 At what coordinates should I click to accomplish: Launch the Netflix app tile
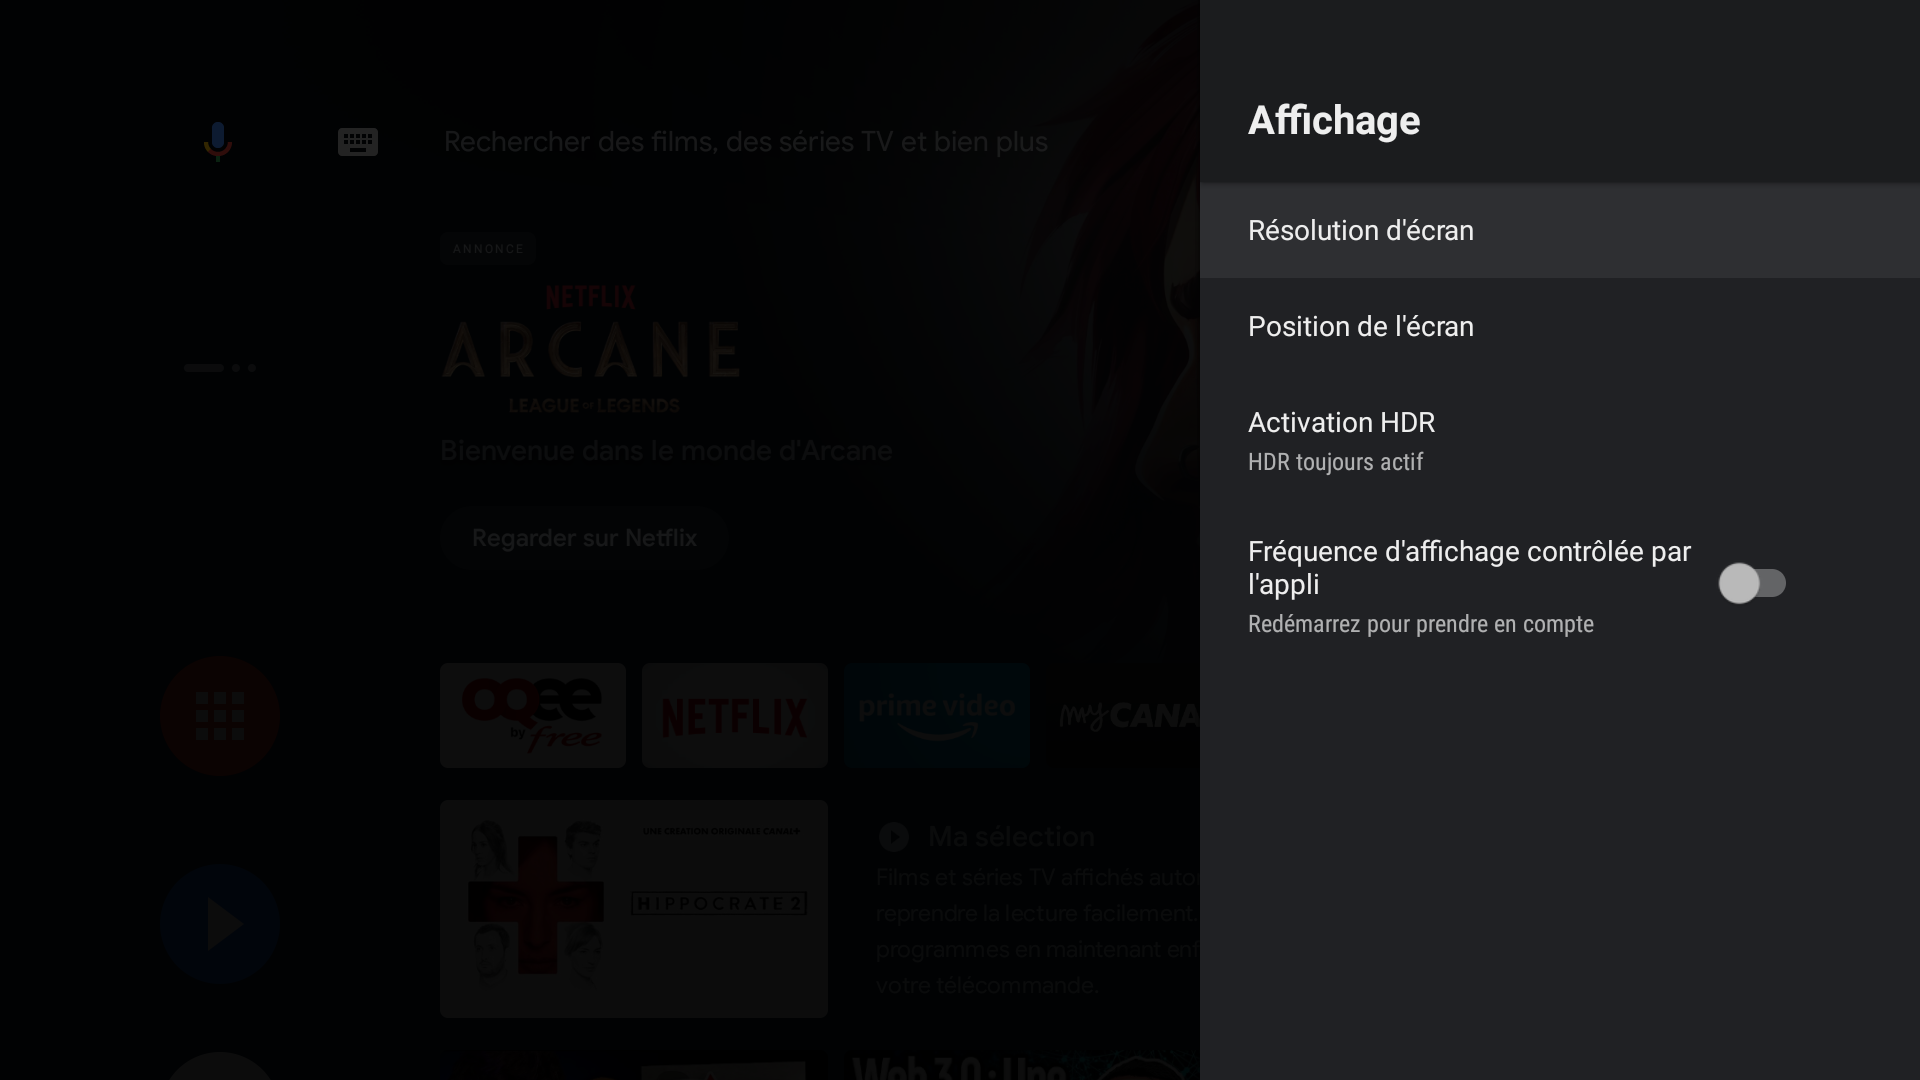pos(735,715)
